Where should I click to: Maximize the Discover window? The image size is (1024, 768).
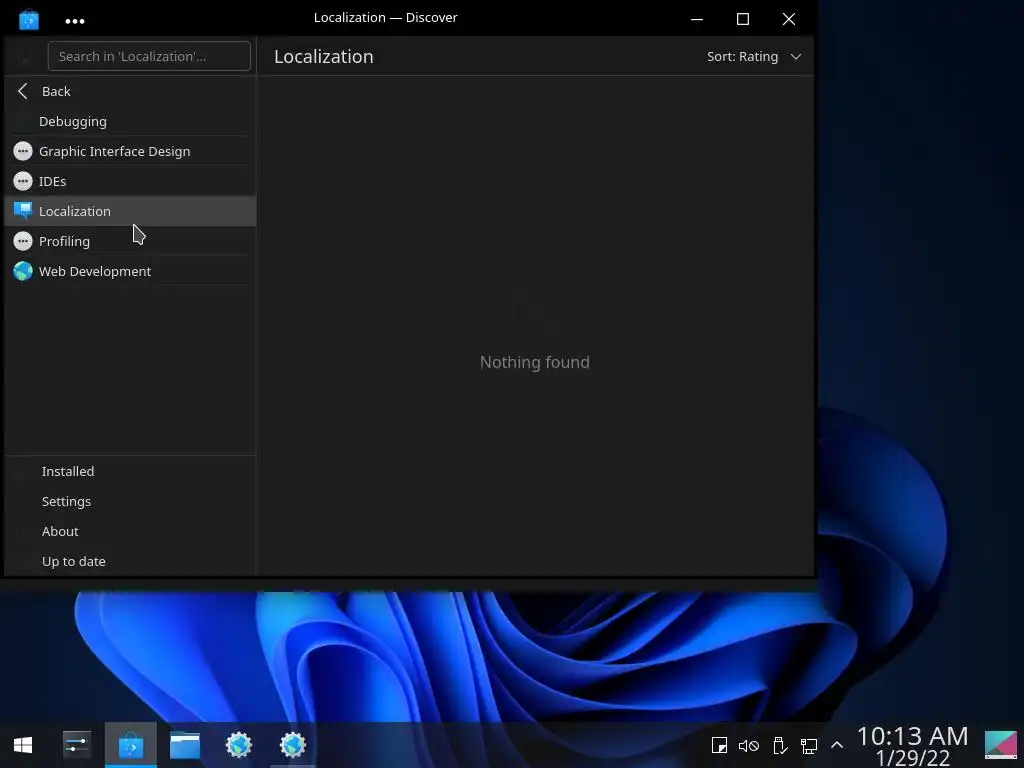(x=743, y=19)
